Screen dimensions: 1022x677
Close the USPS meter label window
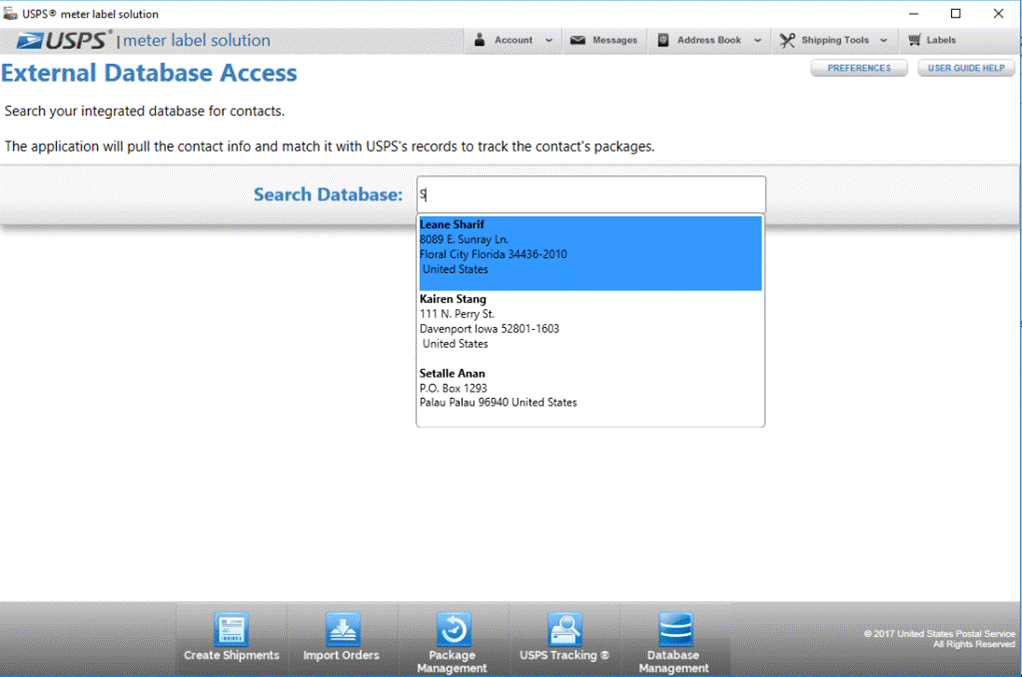[998, 13]
